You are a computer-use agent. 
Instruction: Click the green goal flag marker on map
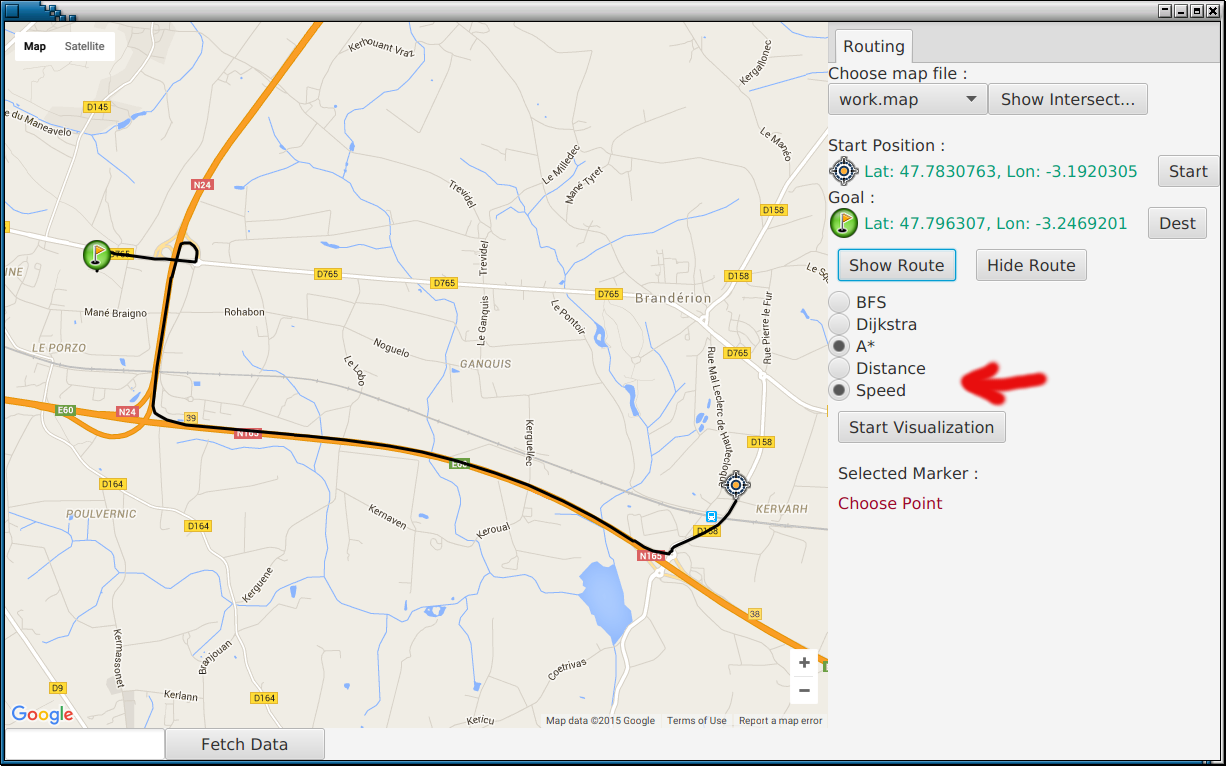[96, 254]
